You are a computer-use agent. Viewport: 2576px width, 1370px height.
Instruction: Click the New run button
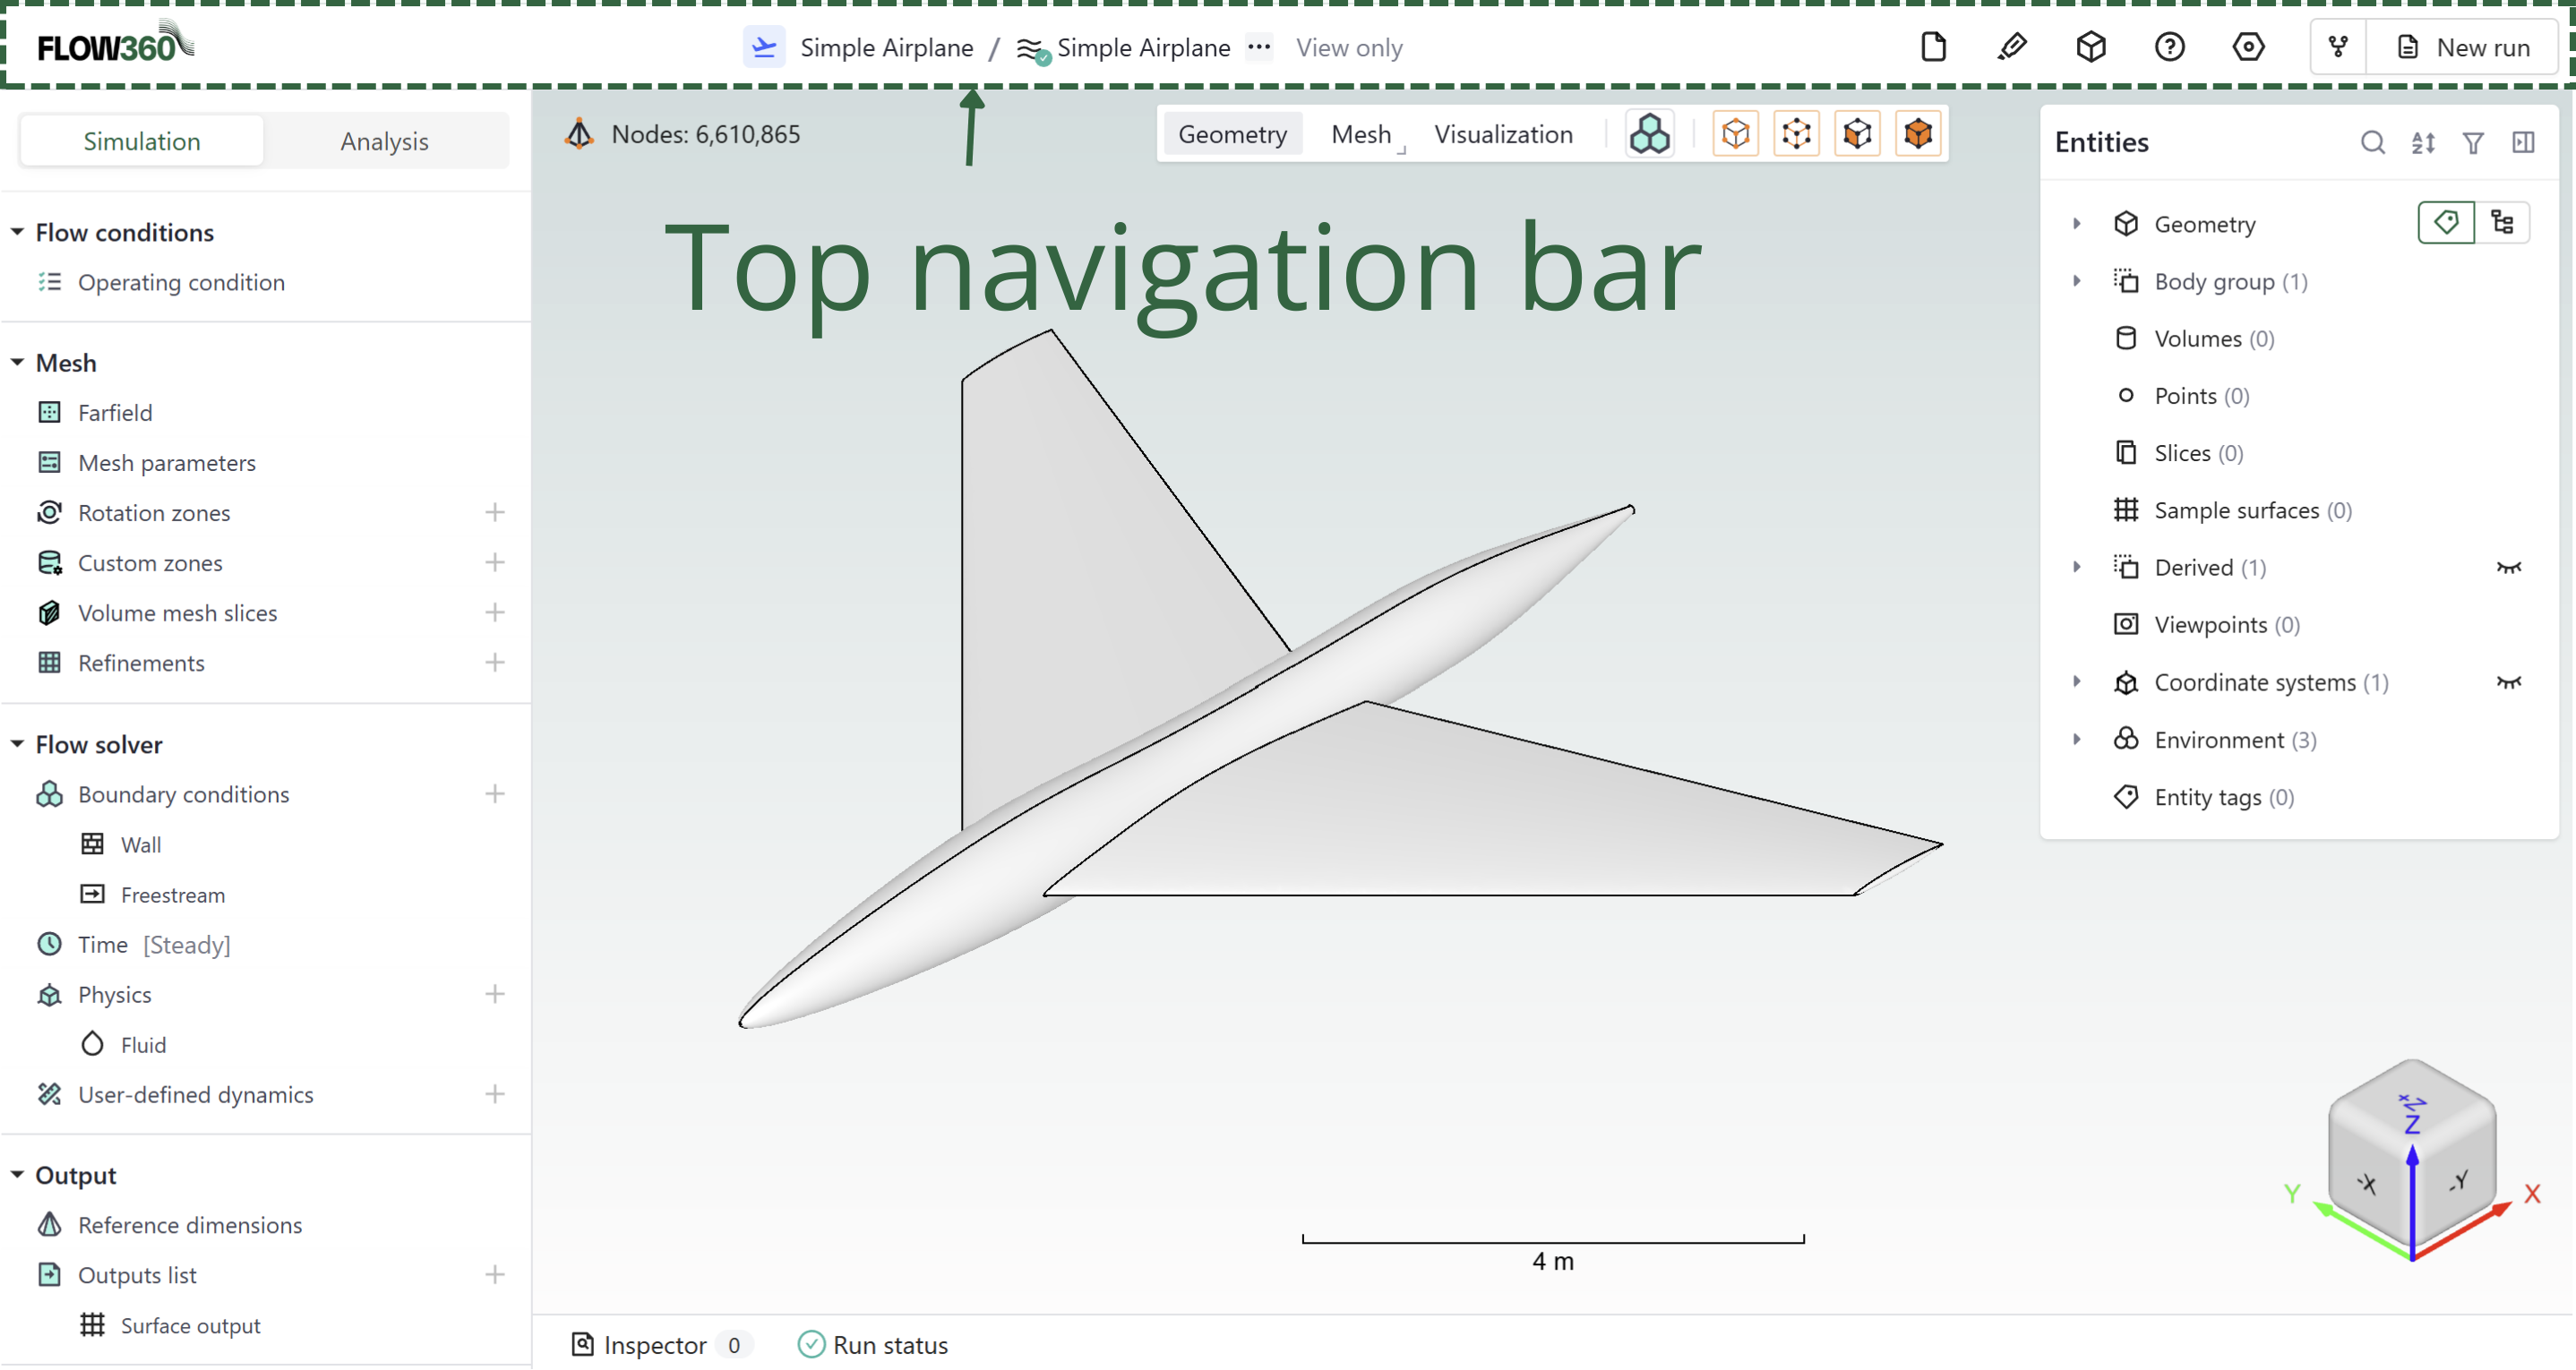click(2466, 47)
